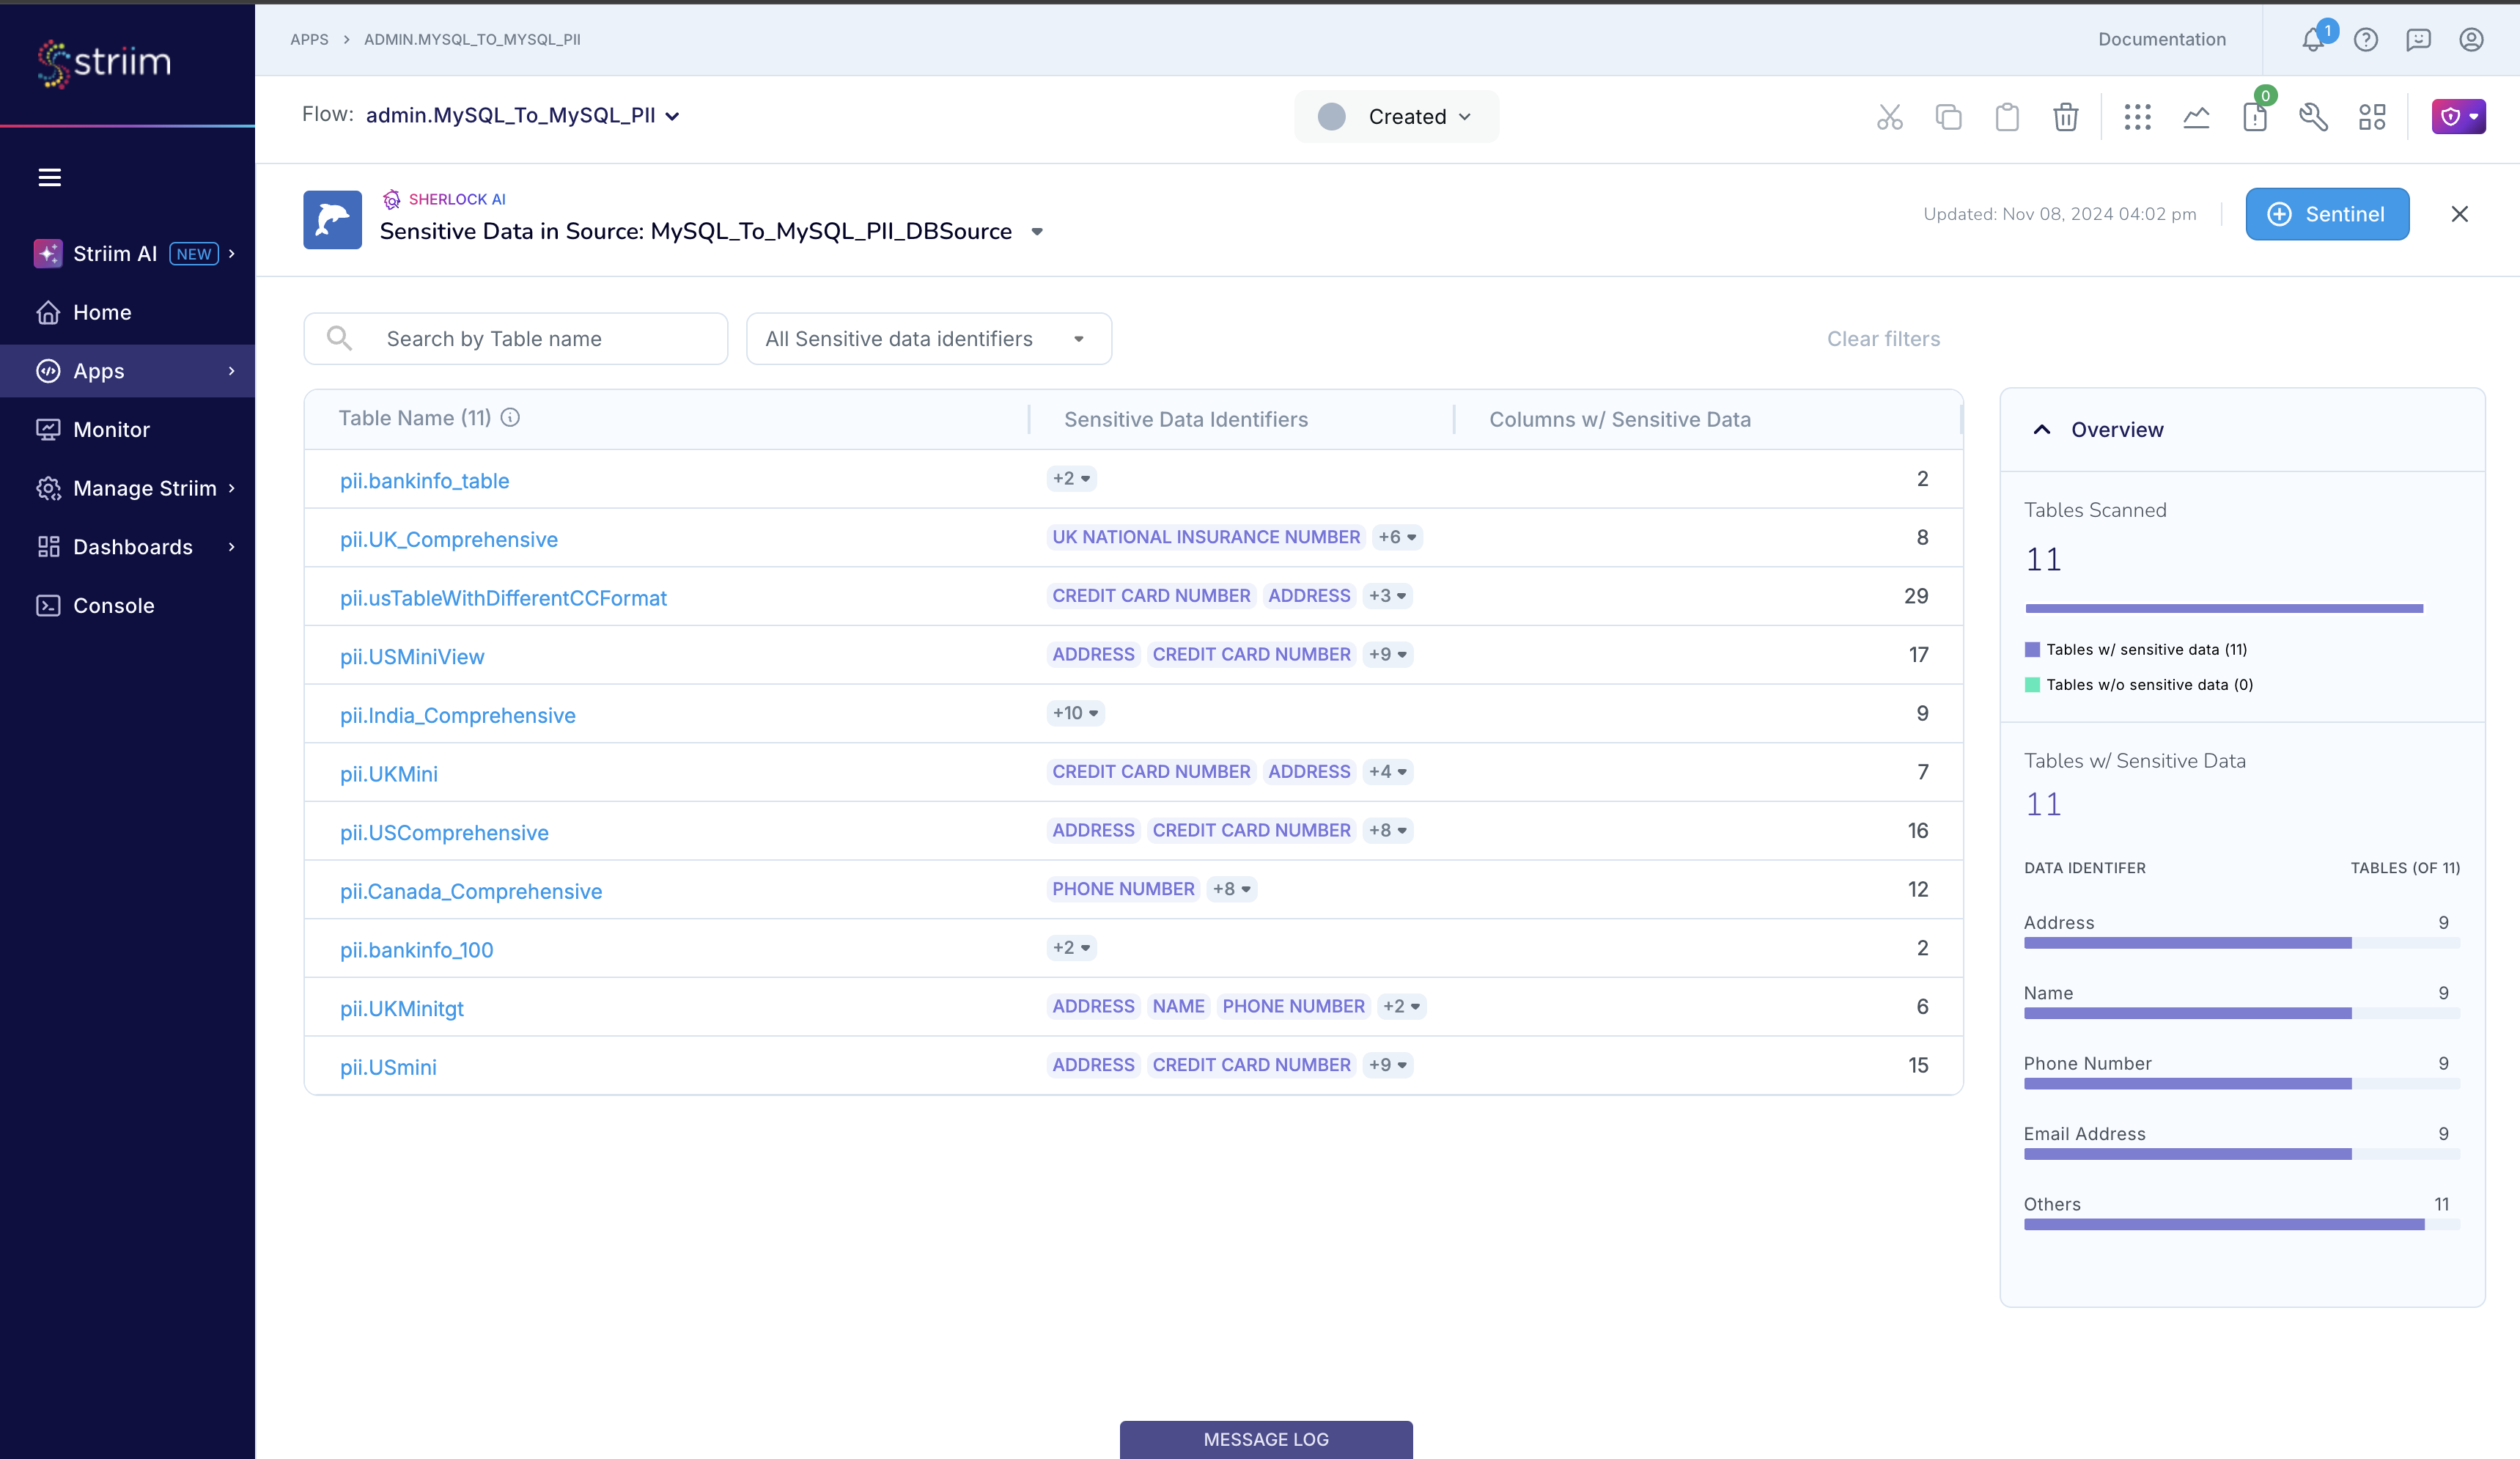
Task: Click the feedback chat bubble icon
Action: [x=2419, y=40]
